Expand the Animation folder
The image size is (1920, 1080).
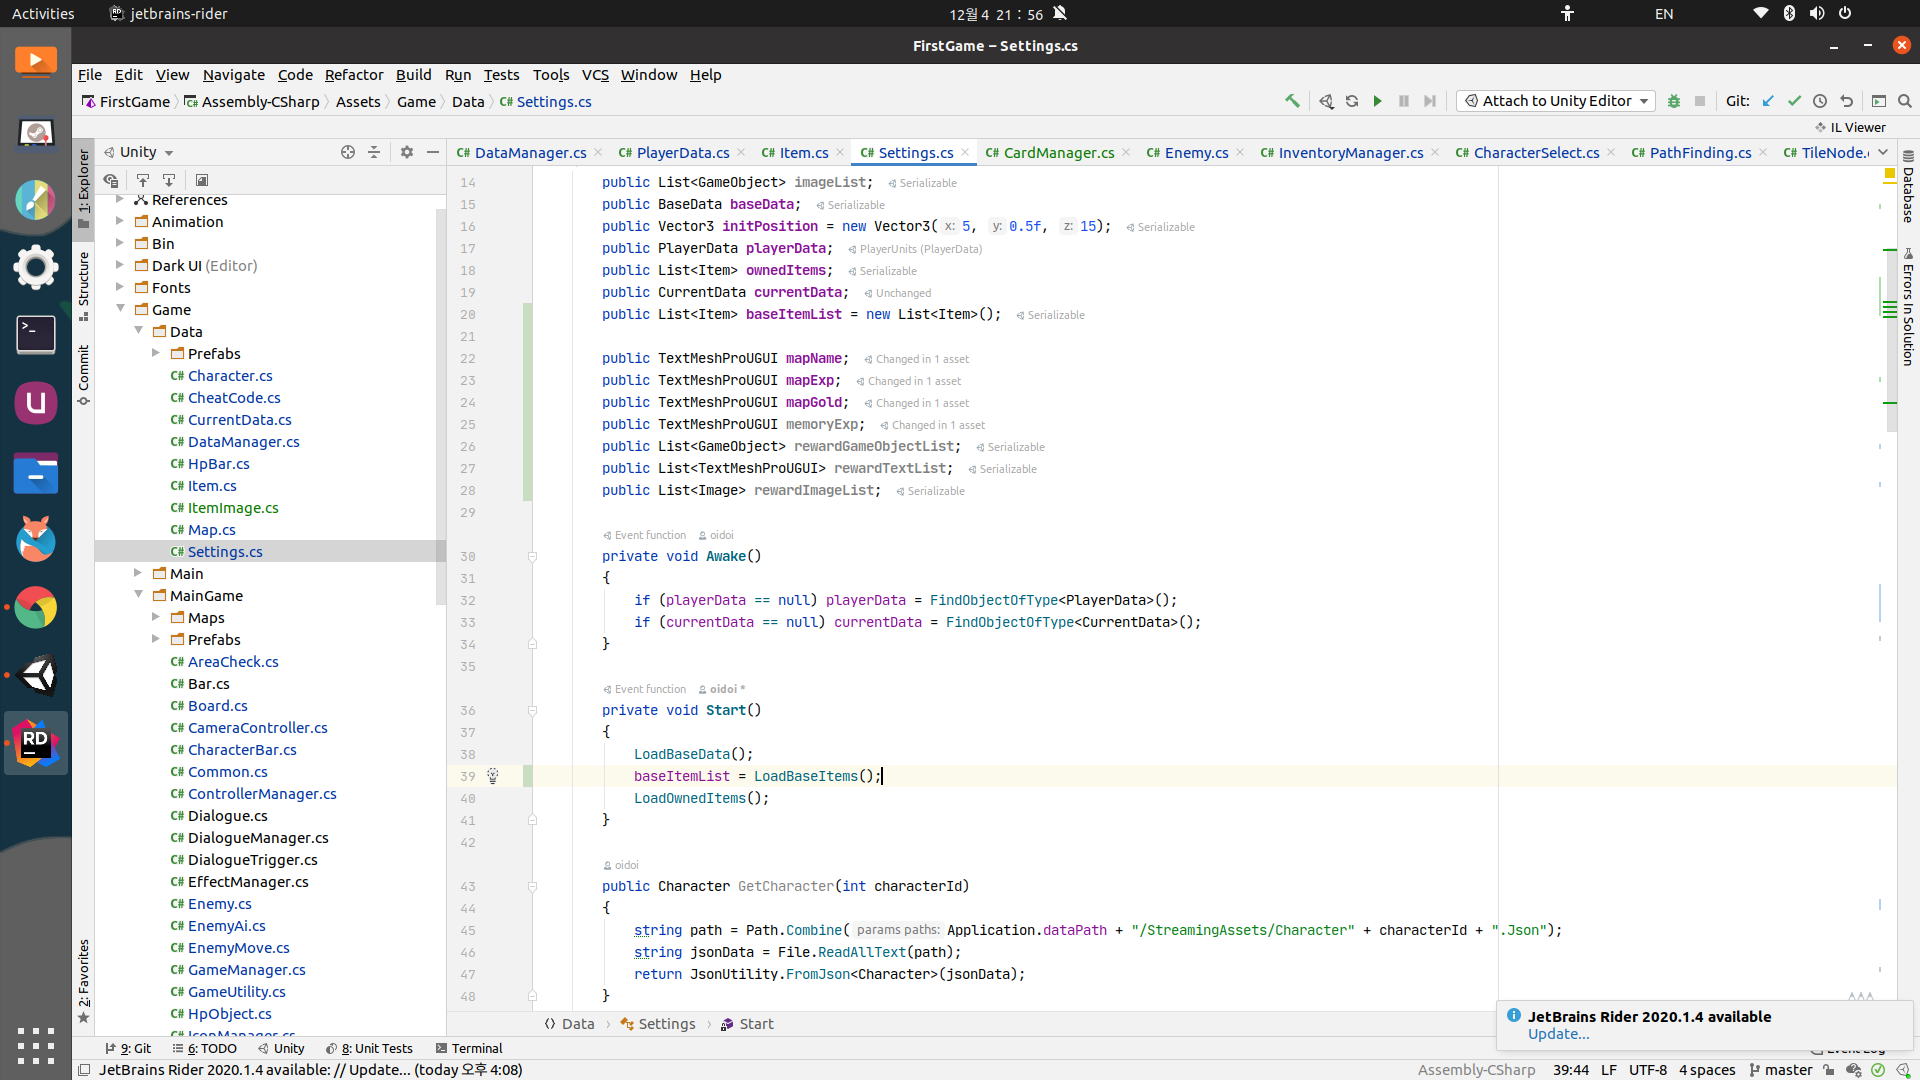click(x=120, y=222)
